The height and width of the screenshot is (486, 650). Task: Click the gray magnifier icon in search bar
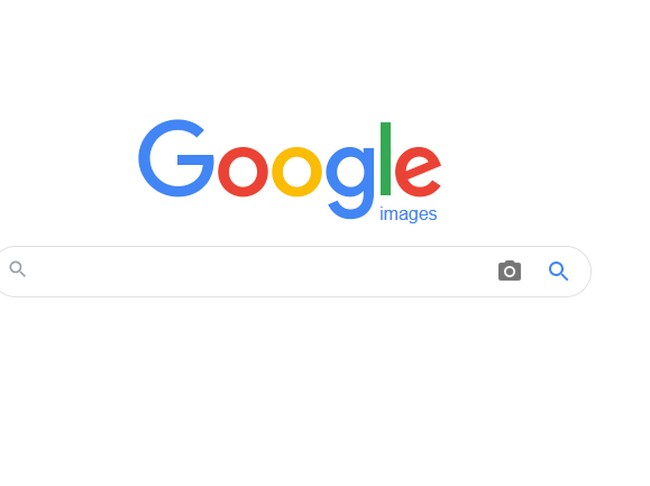click(17, 269)
